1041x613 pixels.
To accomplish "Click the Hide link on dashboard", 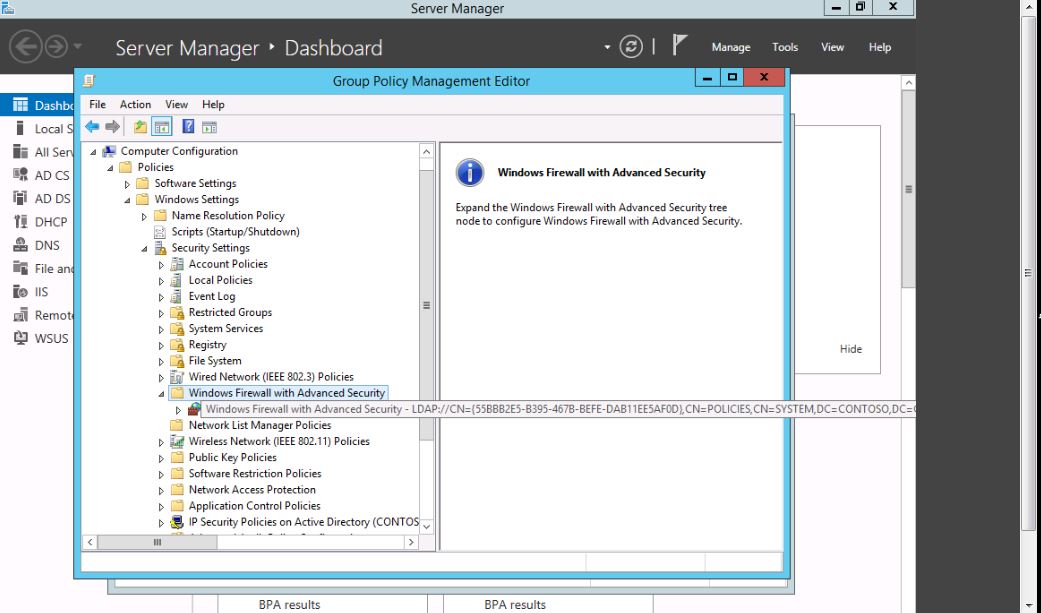I will [850, 349].
